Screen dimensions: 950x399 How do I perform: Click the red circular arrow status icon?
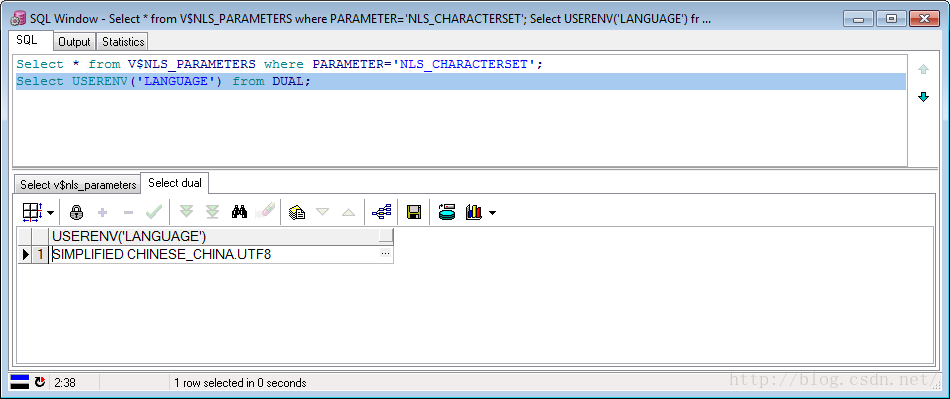click(x=40, y=382)
